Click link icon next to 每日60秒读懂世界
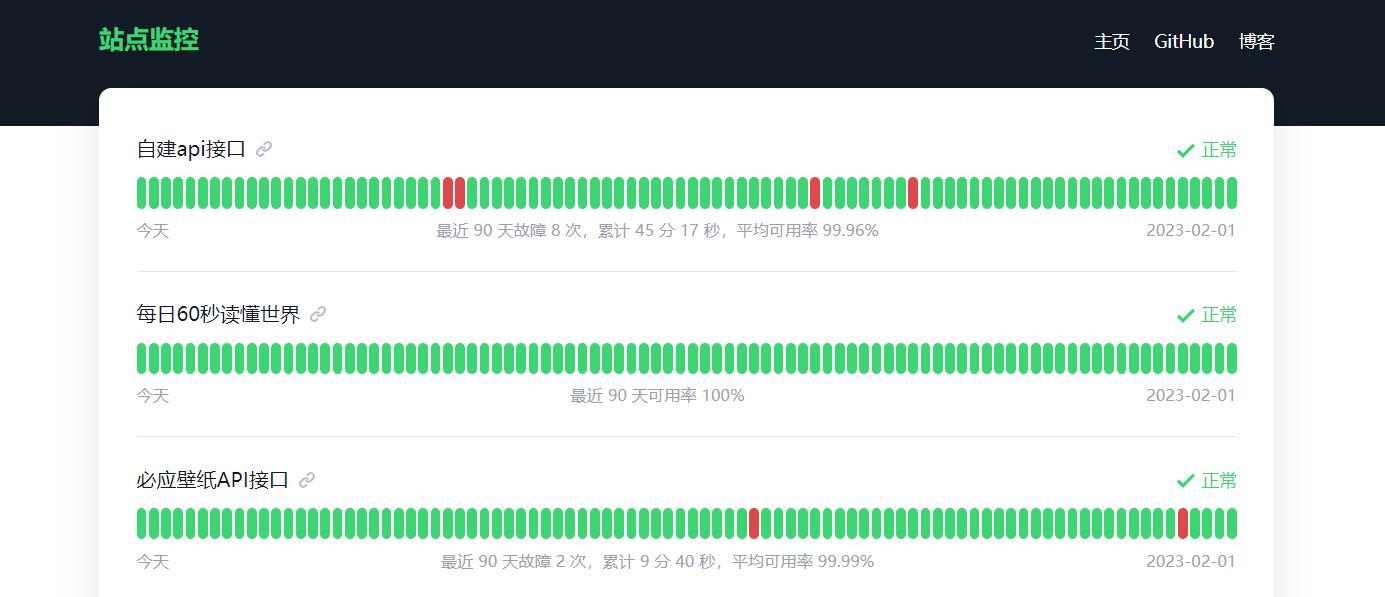1385x597 pixels. pos(318,314)
